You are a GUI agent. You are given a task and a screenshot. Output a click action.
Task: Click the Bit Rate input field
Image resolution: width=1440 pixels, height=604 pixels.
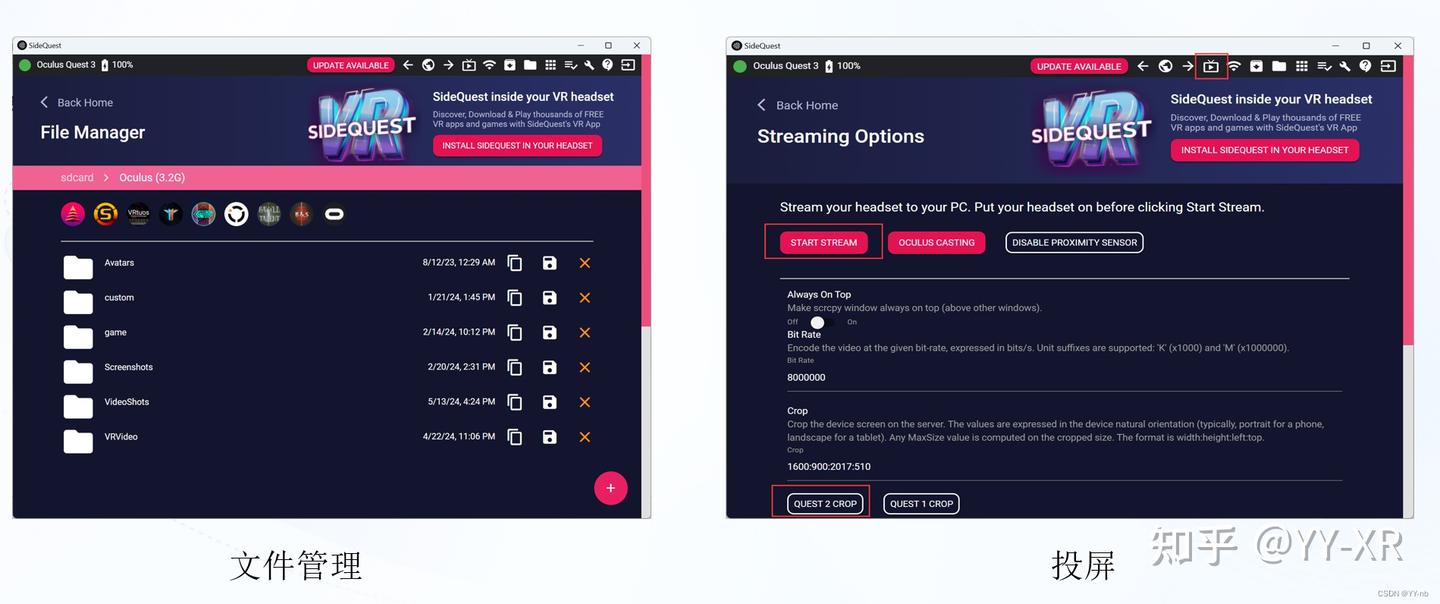pos(1065,378)
